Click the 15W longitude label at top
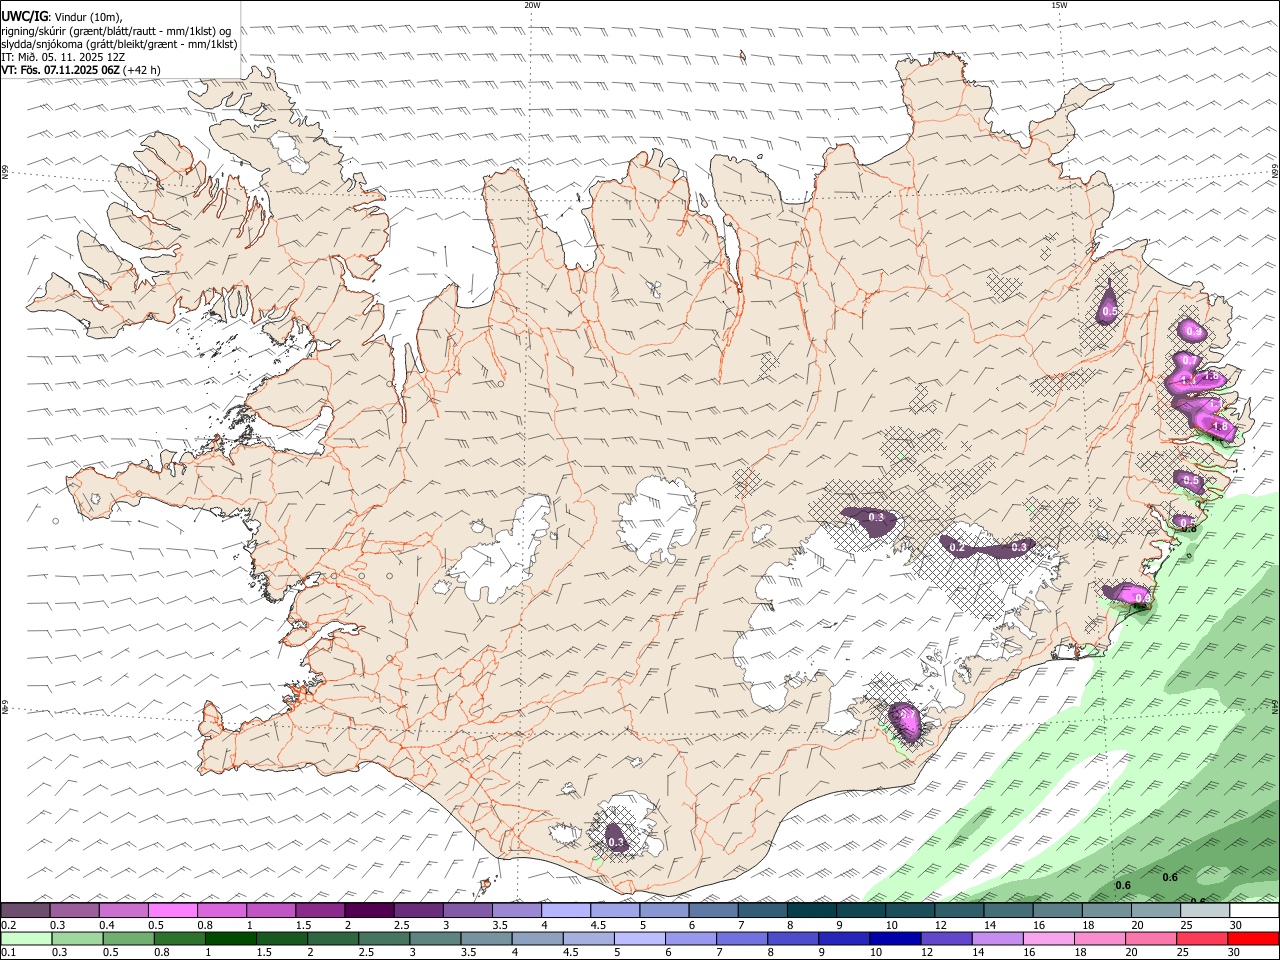 (x=1059, y=5)
